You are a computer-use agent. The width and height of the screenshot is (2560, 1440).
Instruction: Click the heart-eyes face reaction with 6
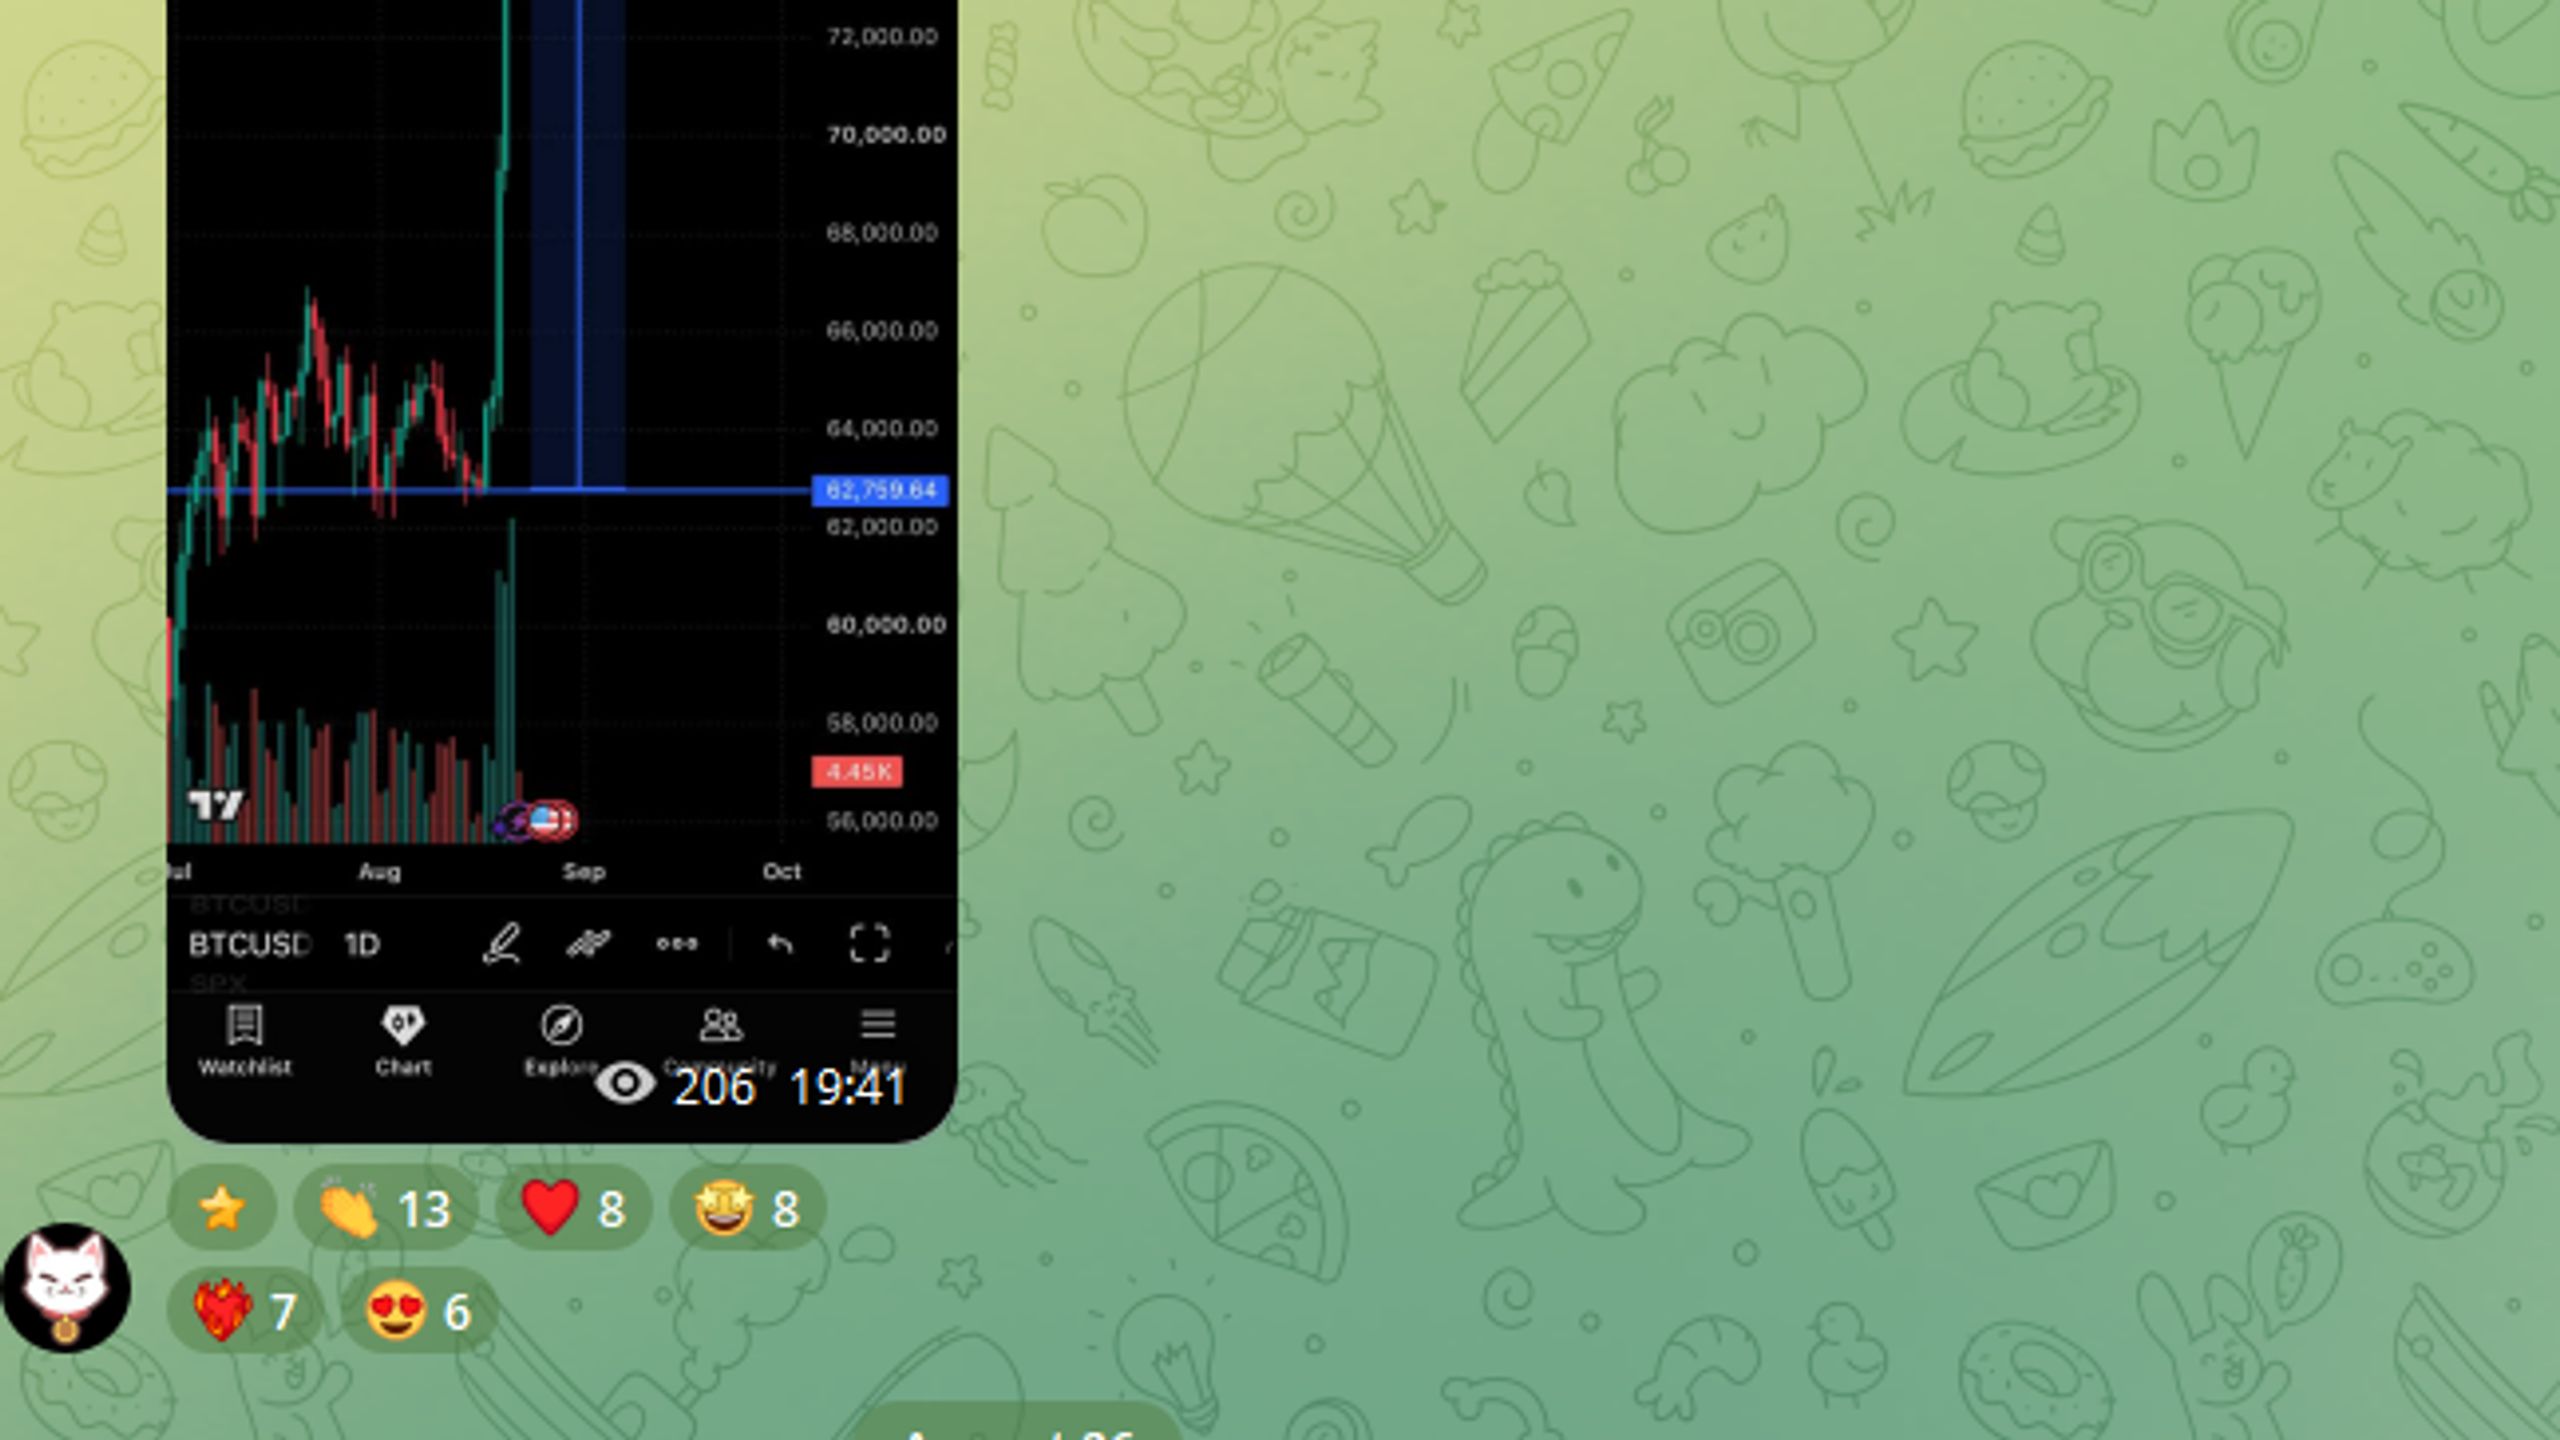[x=419, y=1311]
